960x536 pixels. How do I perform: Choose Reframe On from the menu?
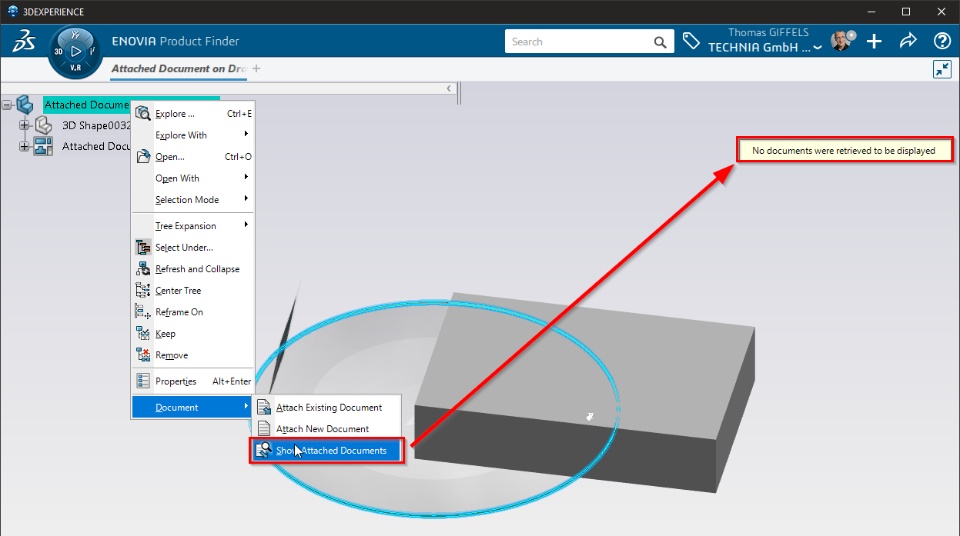pos(193,312)
